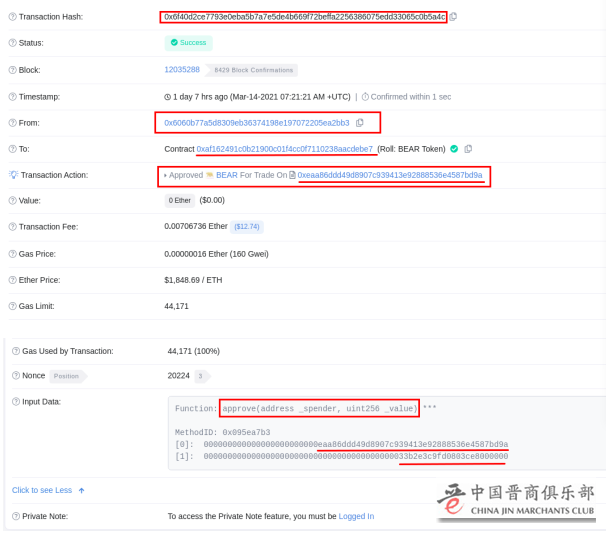Open the From address 0x6060b77a link
The height and width of the screenshot is (533, 606).
pos(256,123)
